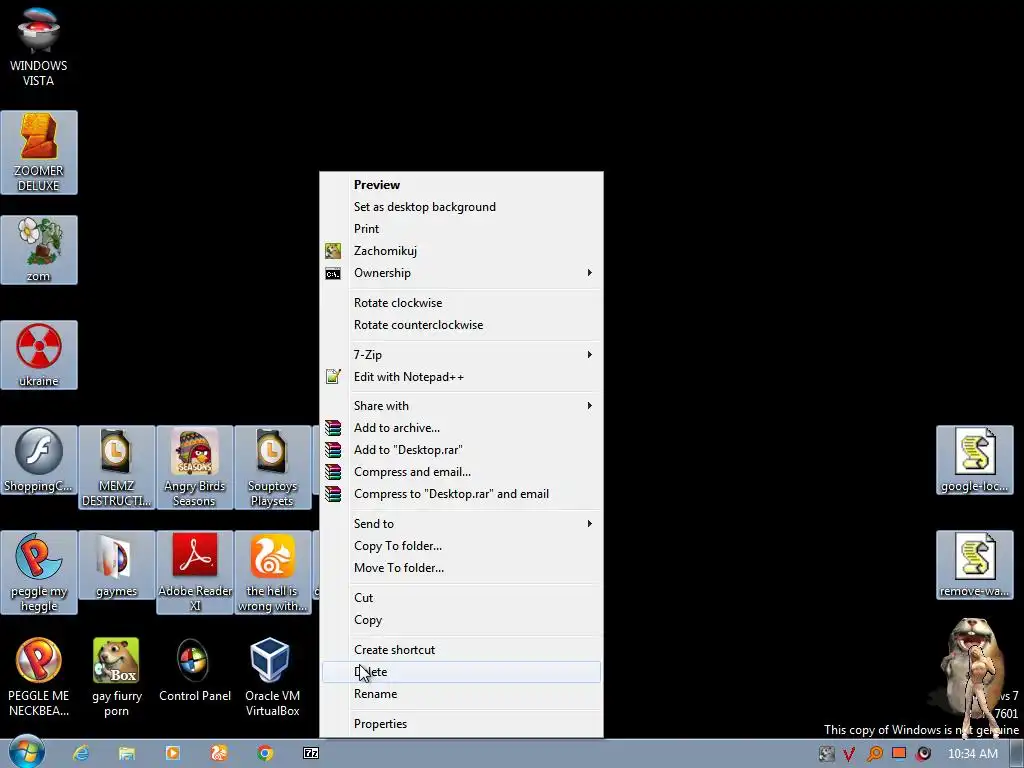
Task: Expand the Send to submenu arrow
Action: tap(589, 524)
